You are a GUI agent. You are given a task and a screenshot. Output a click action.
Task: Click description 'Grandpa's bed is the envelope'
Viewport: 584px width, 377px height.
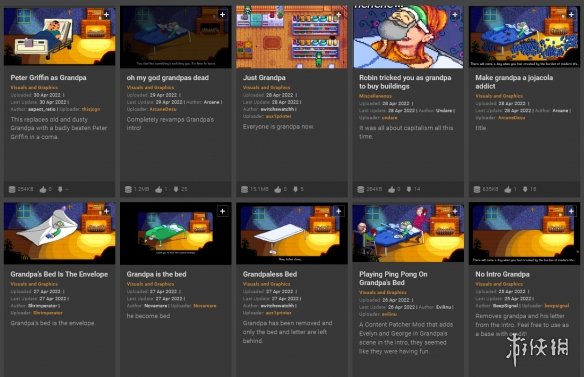tap(53, 323)
